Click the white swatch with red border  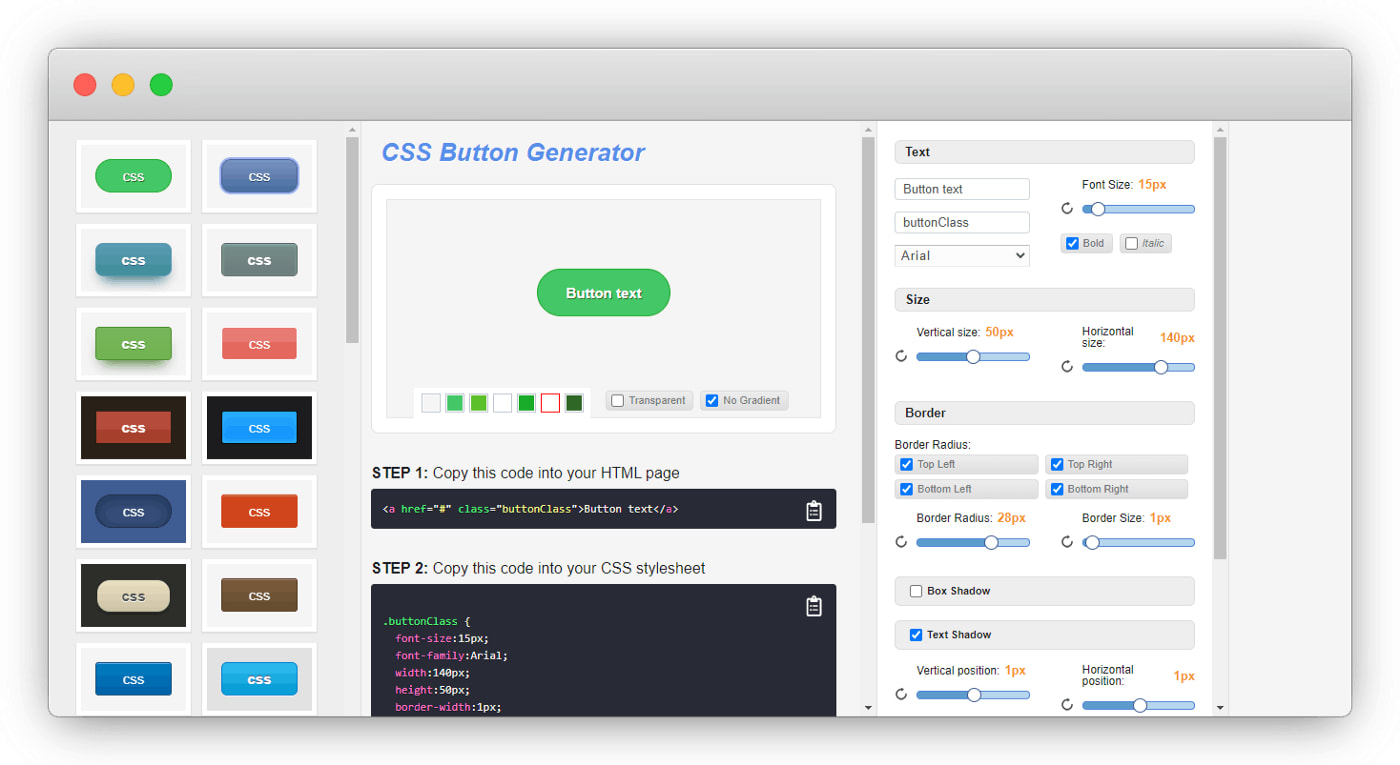point(550,403)
